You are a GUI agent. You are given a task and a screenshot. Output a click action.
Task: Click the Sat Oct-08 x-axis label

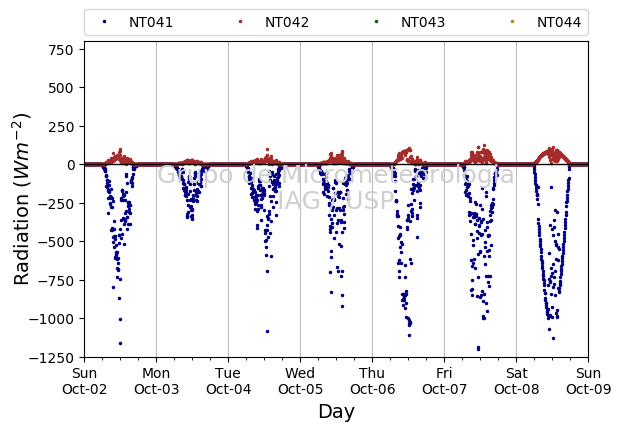(516, 381)
